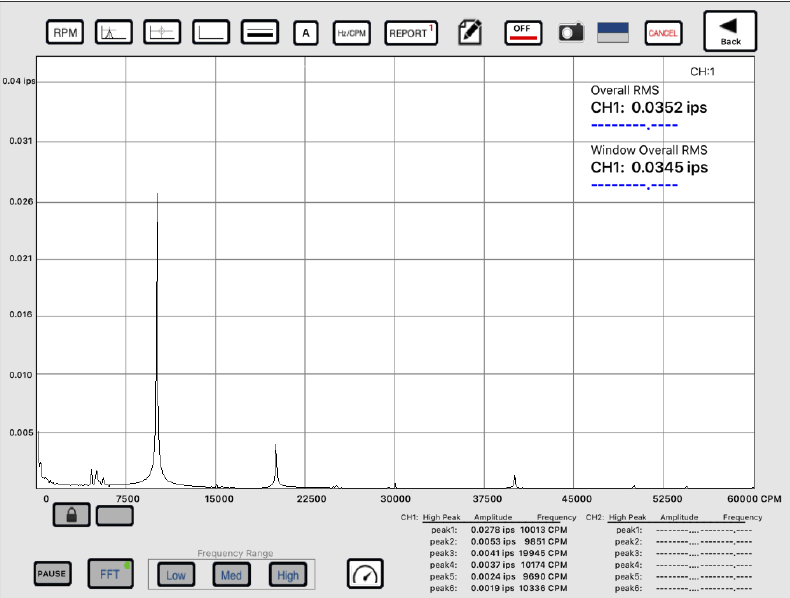Click the 0.04 ips y-axis label
This screenshot has height=598, width=790.
click(x=19, y=81)
